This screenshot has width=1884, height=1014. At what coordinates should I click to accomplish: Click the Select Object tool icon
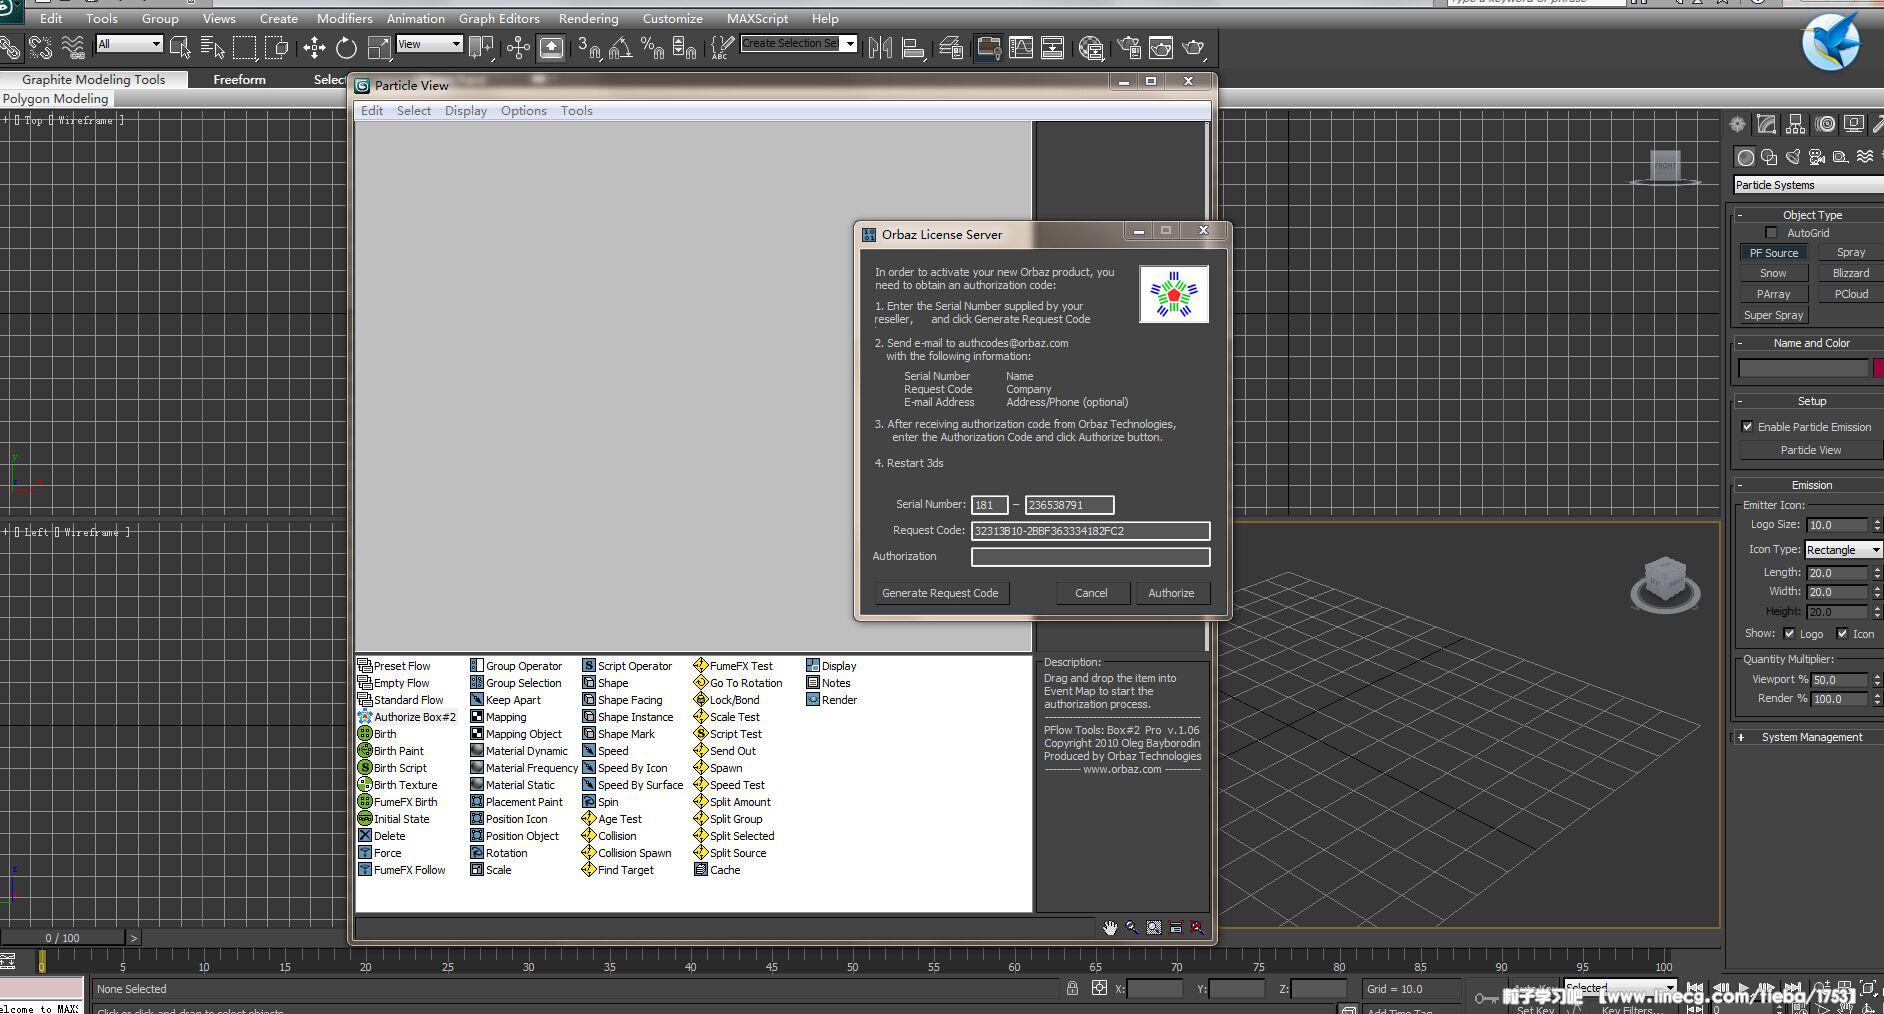(x=181, y=47)
